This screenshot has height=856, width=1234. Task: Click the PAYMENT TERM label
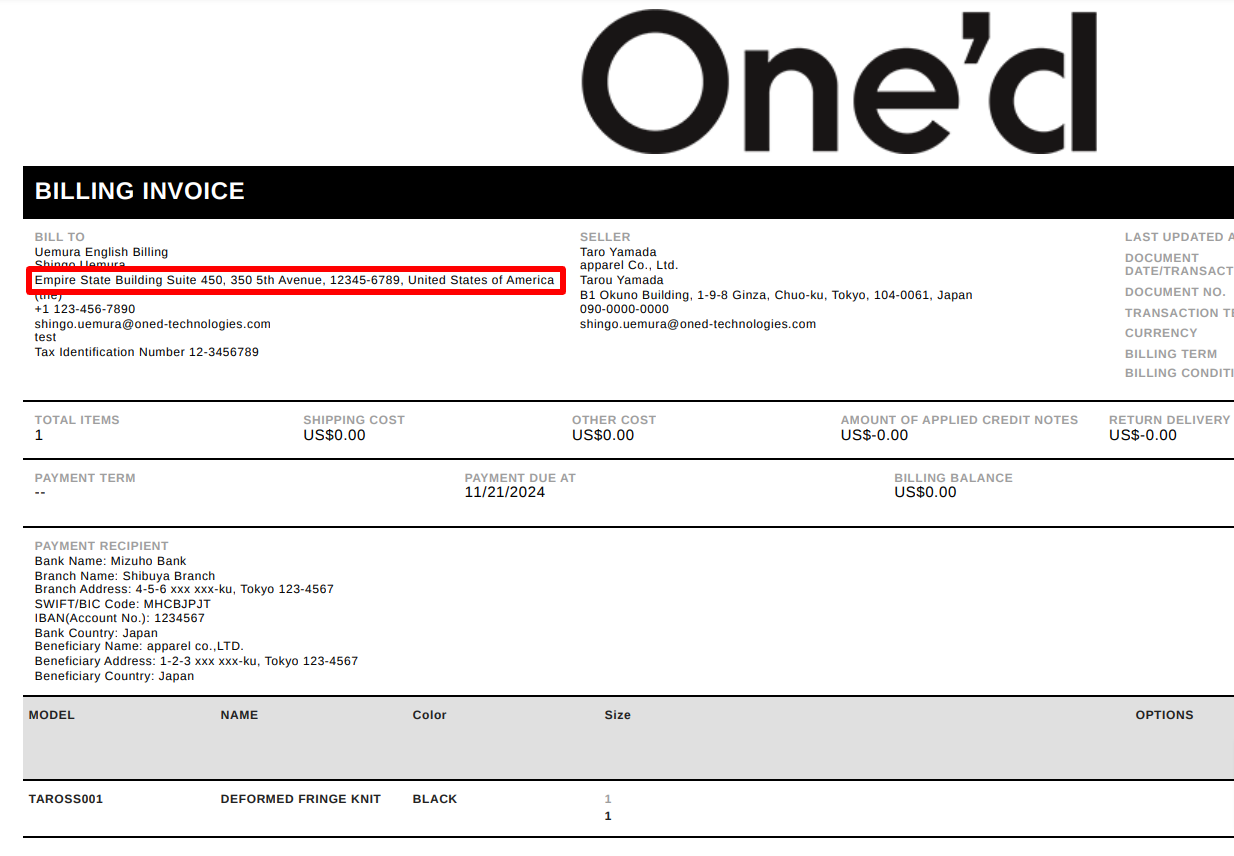85,478
